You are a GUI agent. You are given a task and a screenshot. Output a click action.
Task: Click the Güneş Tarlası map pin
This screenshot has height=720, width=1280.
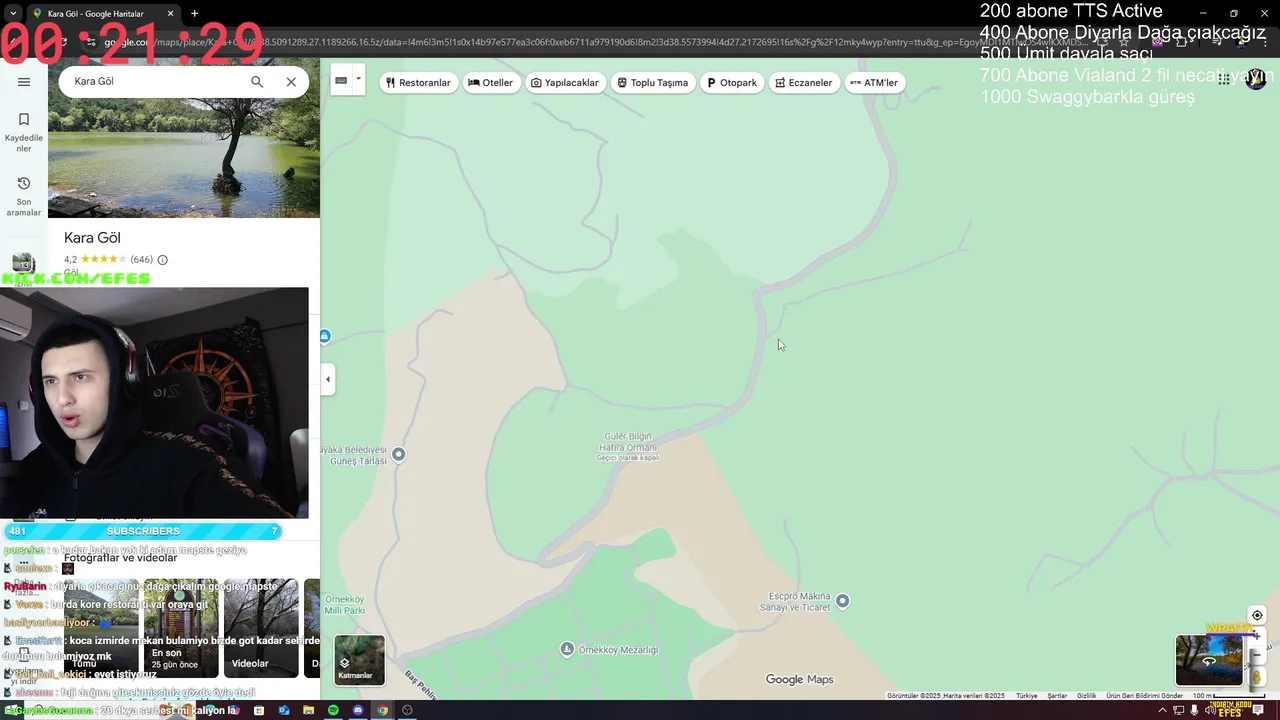pos(398,454)
